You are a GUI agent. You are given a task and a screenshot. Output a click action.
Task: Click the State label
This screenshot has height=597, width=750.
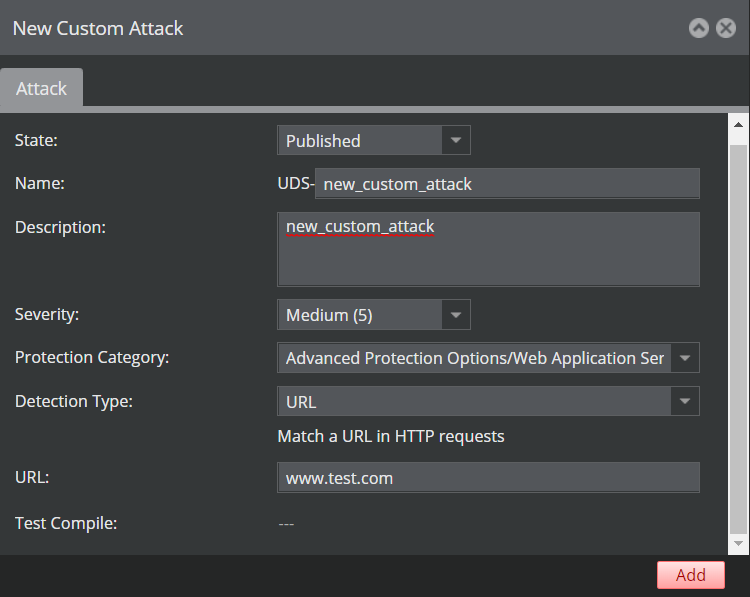point(36,140)
